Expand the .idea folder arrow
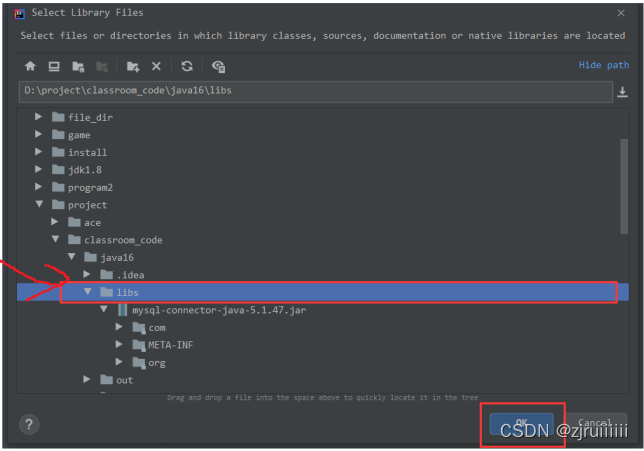This screenshot has width=644, height=451. [87, 274]
